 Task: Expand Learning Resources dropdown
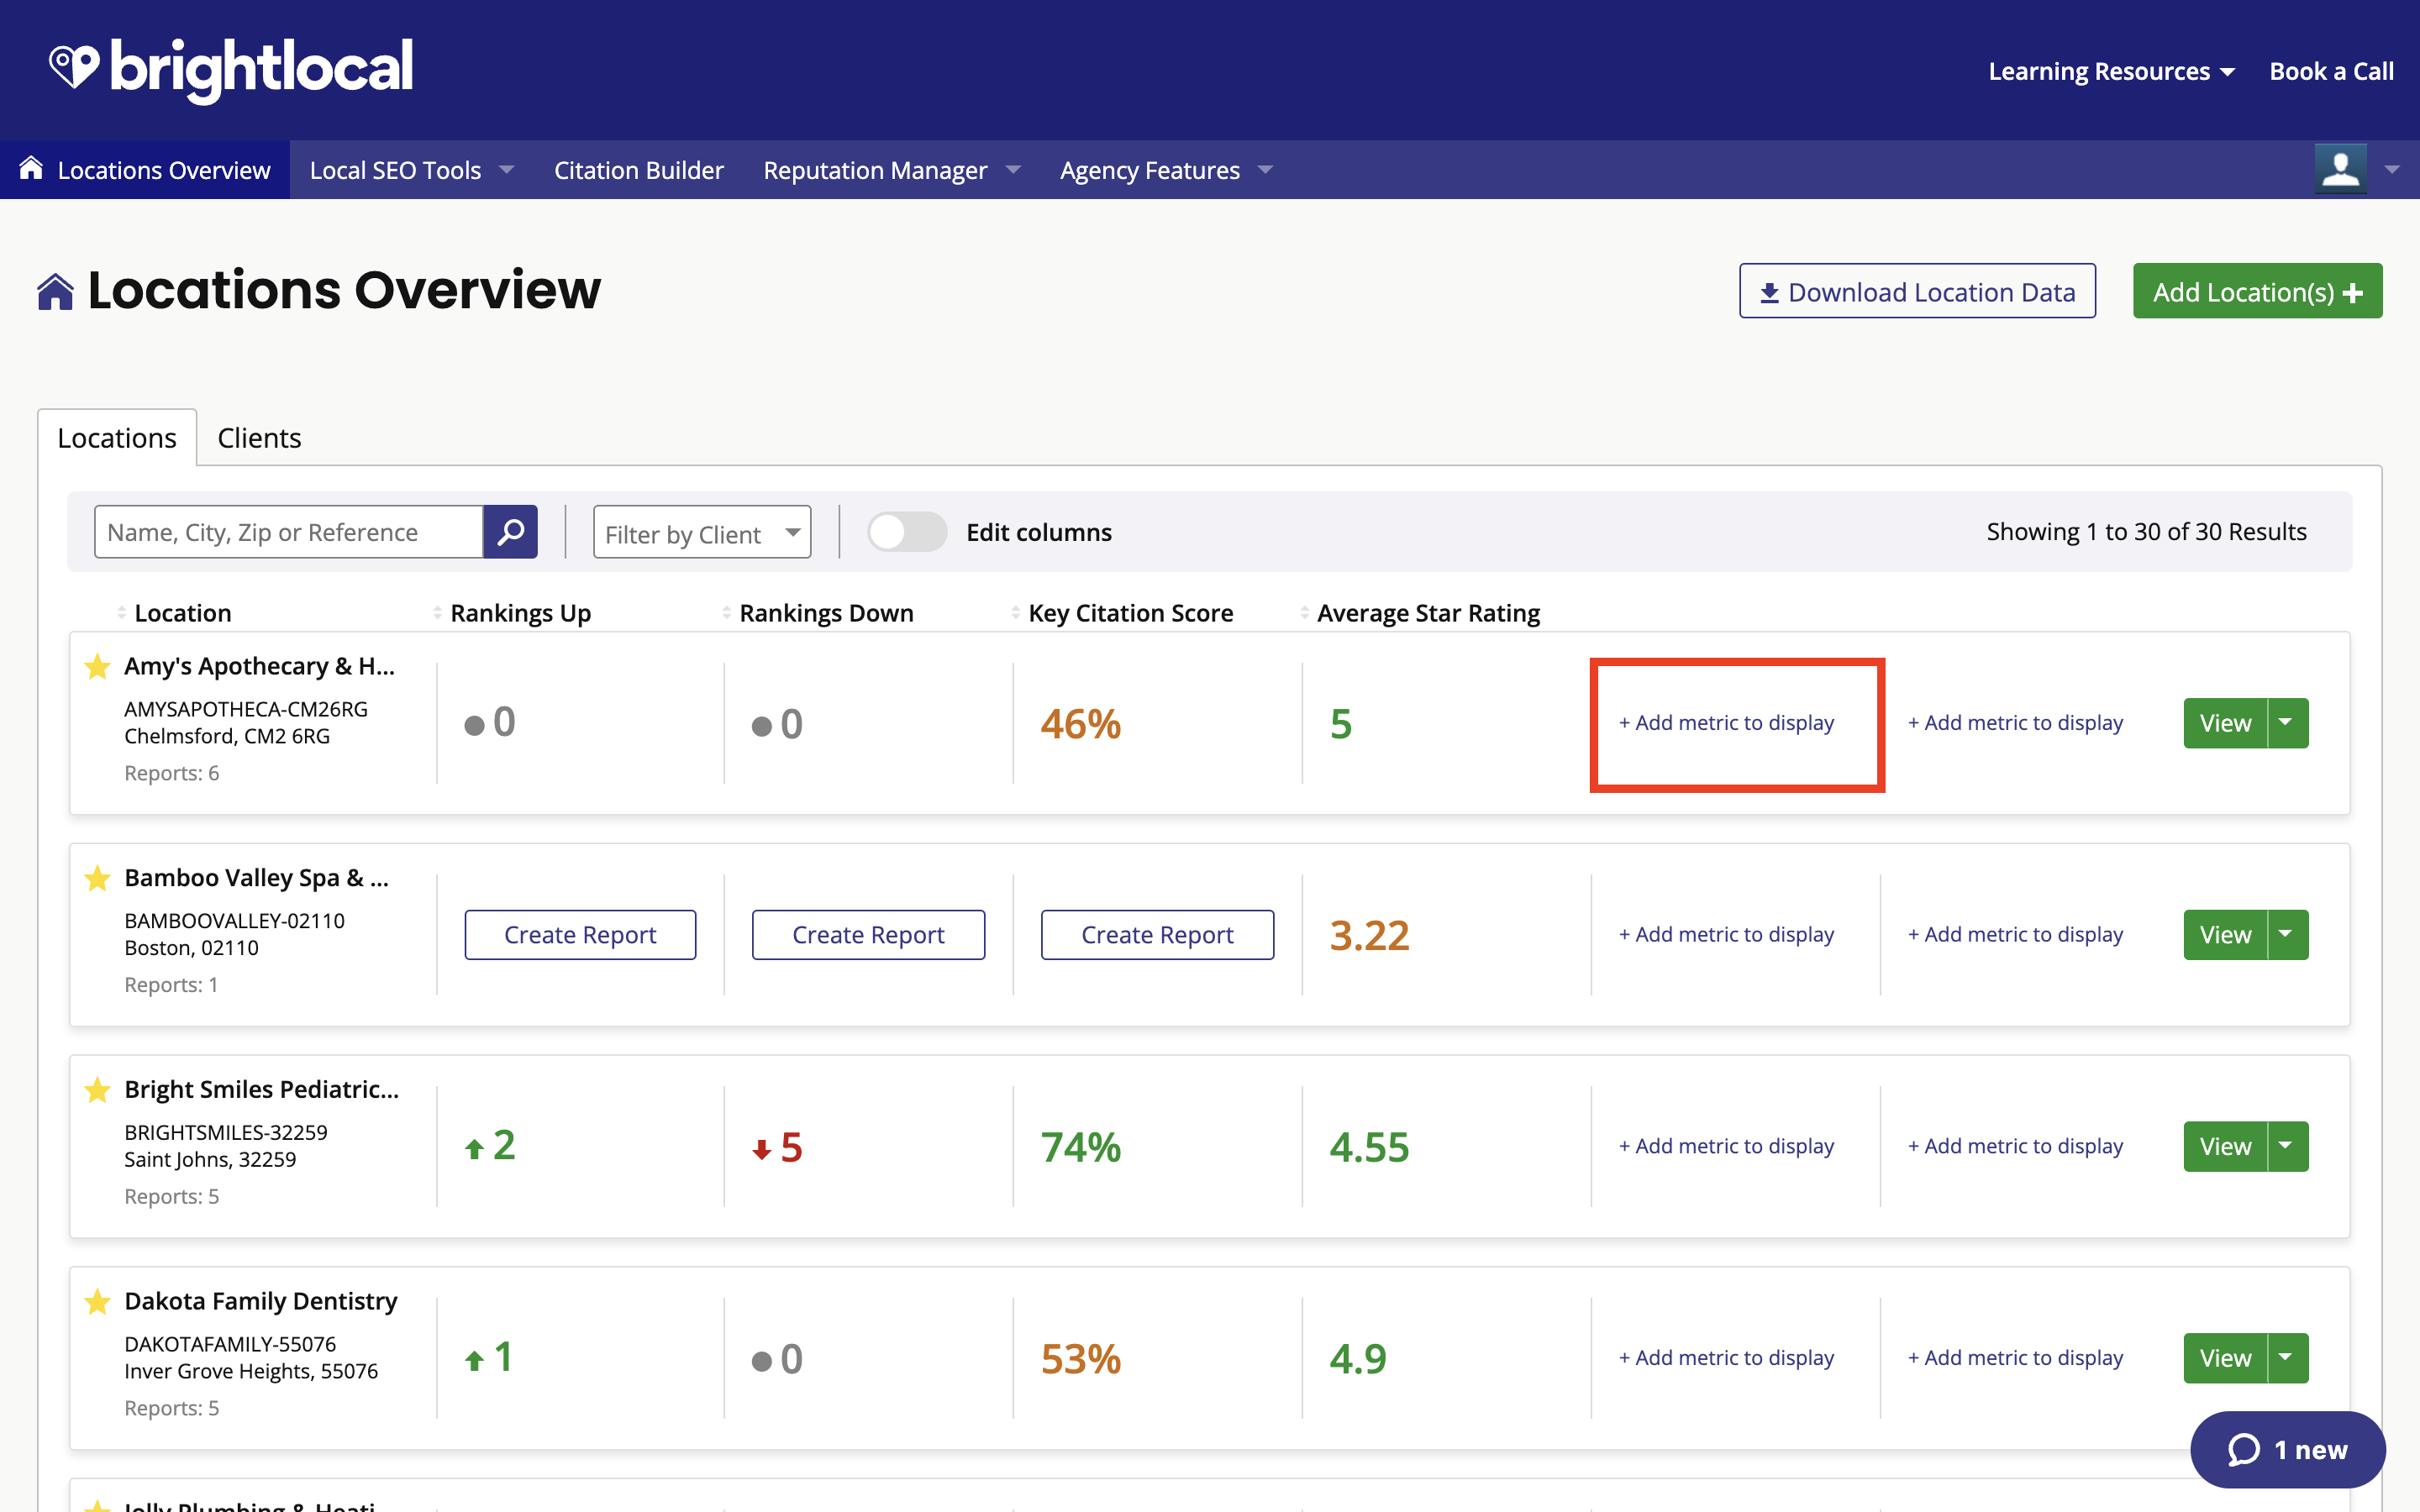click(x=2111, y=72)
